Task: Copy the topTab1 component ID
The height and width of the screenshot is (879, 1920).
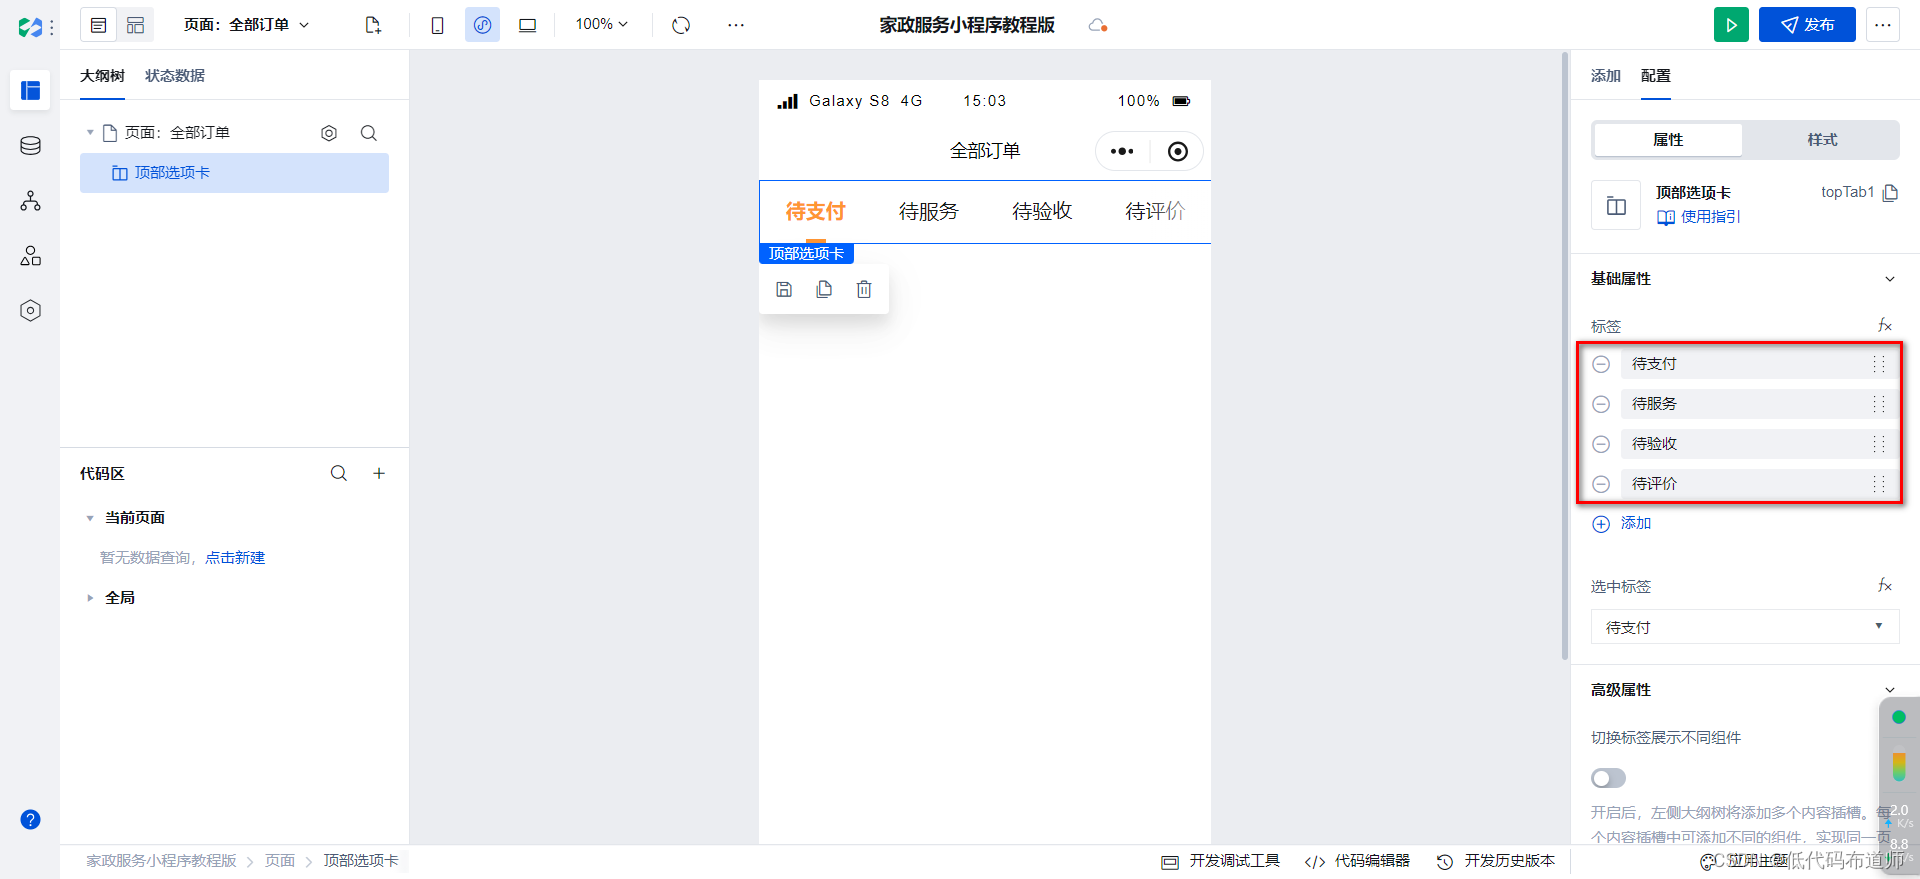Action: [1890, 192]
